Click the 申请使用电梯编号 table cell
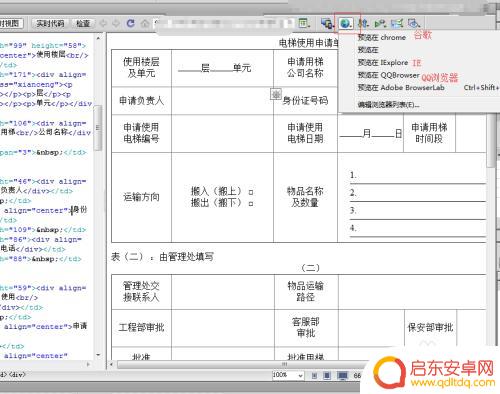 tap(141, 133)
